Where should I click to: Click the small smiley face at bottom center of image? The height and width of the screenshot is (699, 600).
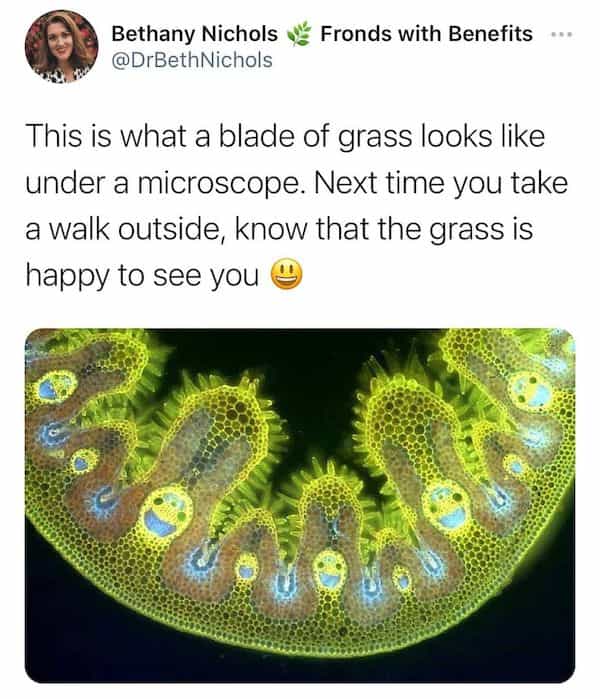[x=329, y=571]
